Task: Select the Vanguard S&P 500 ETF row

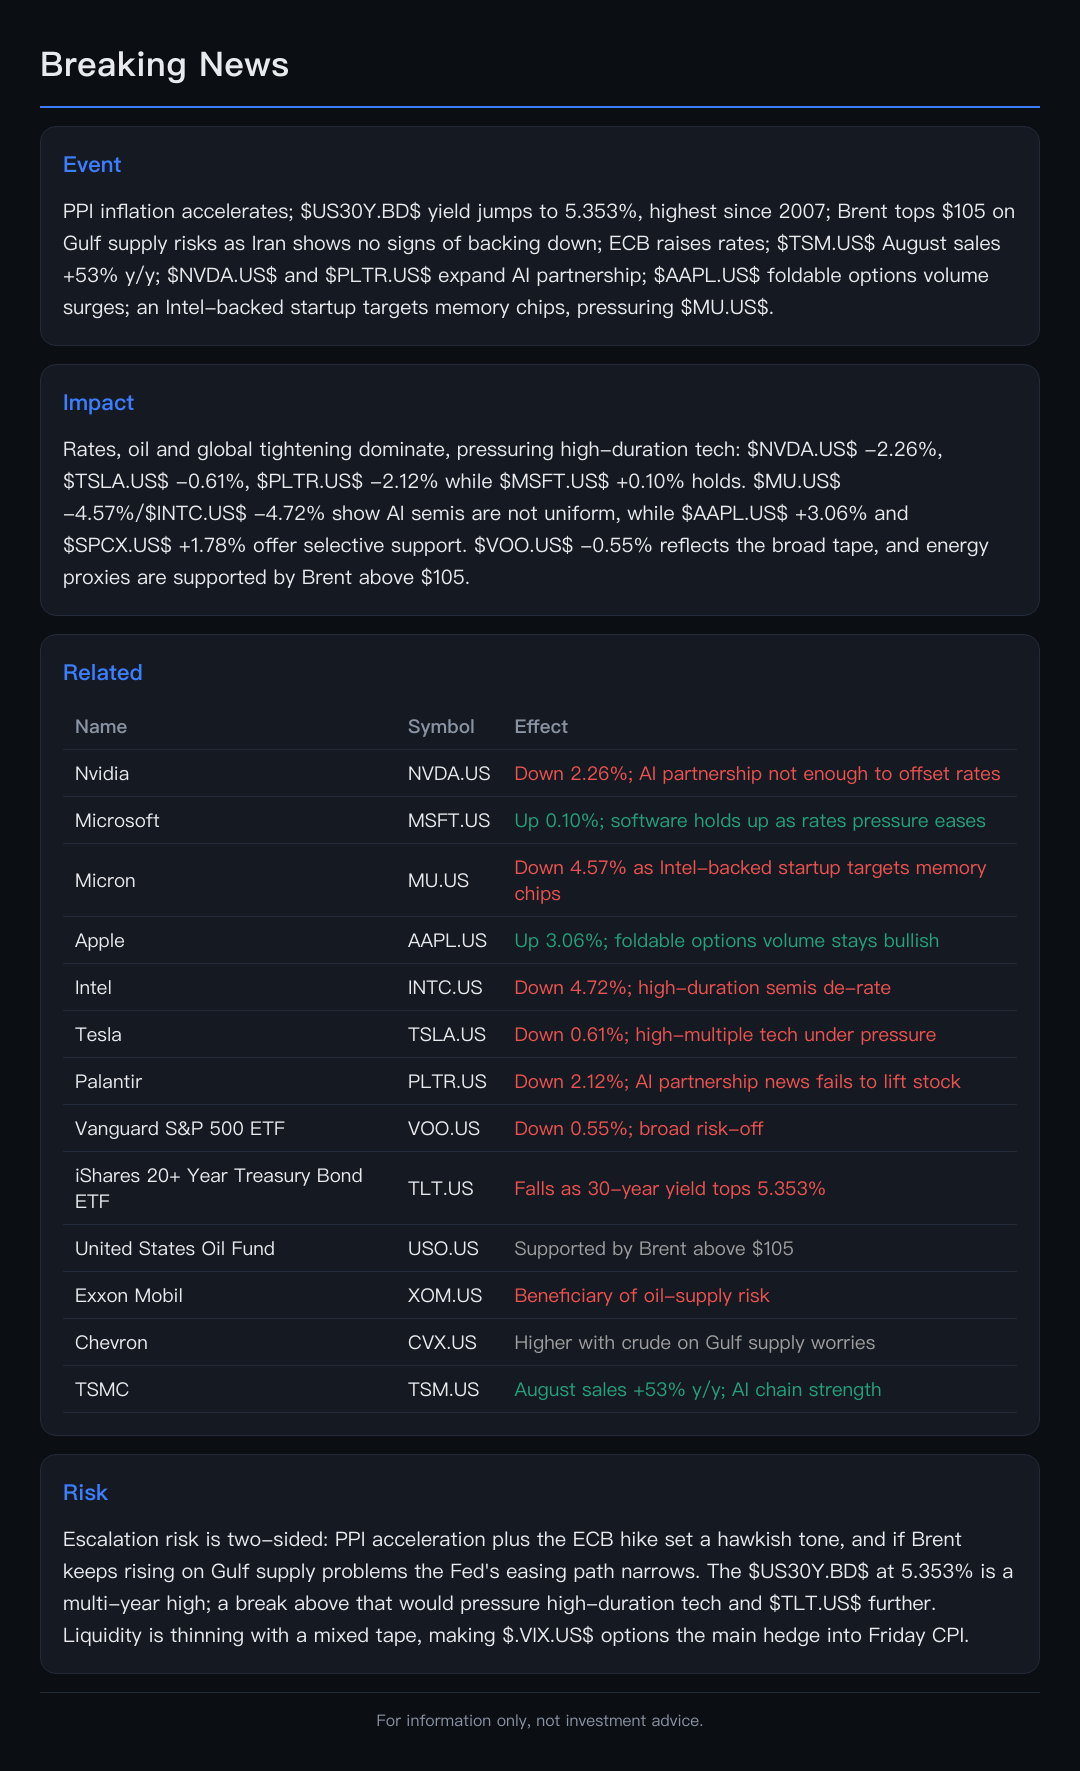Action: pos(540,1128)
